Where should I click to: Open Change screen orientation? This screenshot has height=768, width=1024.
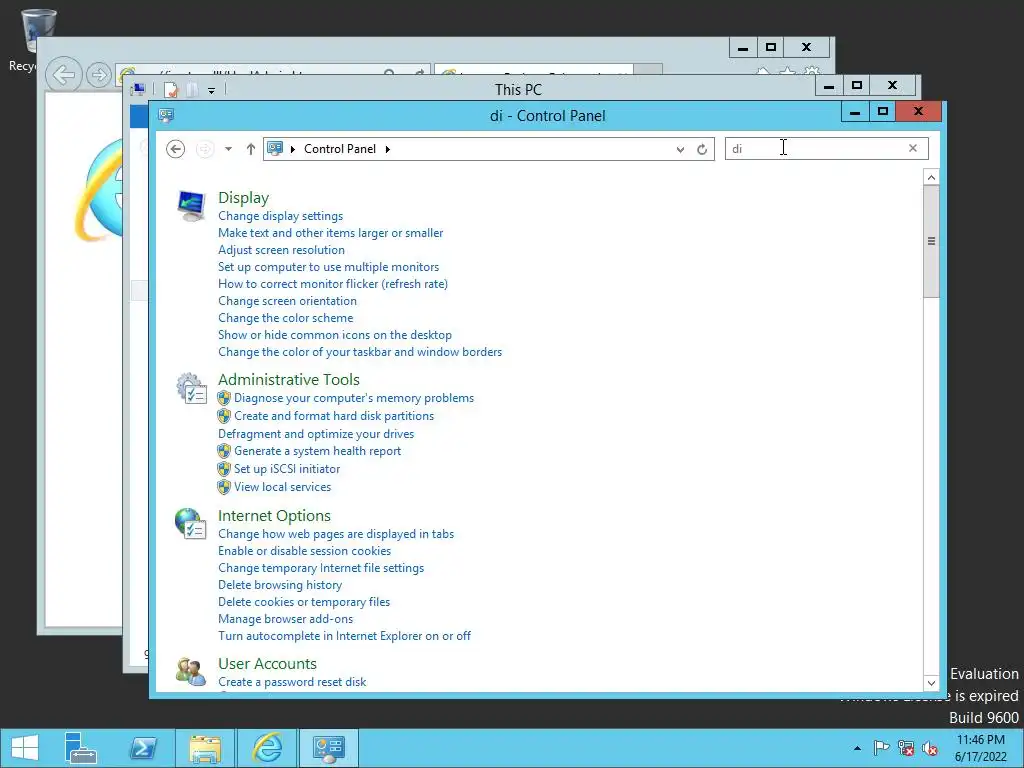tap(287, 301)
